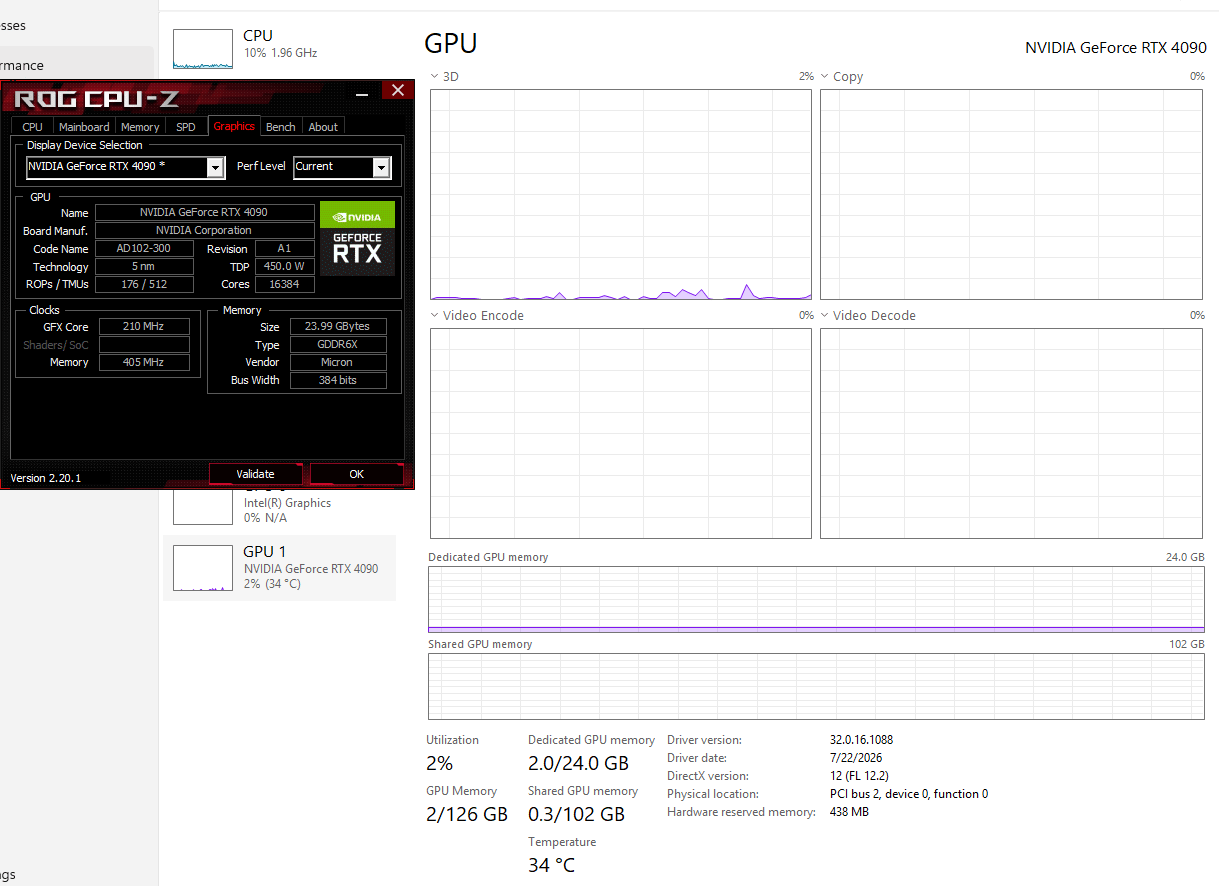Click the CPU-Z Version 2.20.1 label
This screenshot has width=1219, height=886.
(46, 478)
